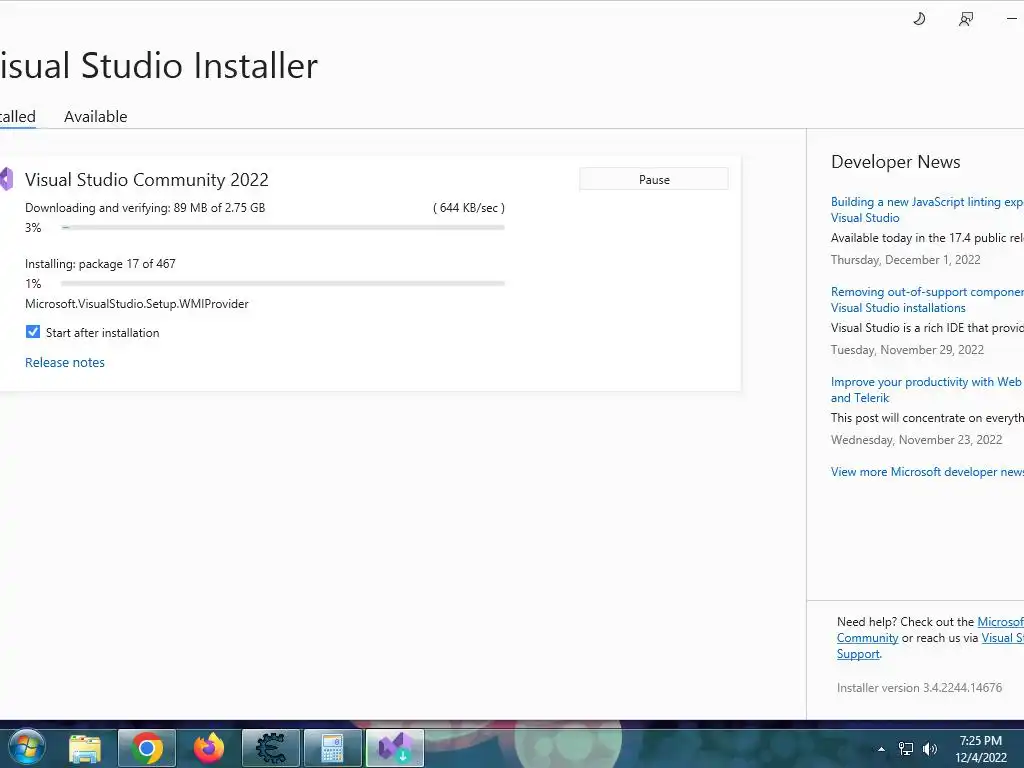
Task: Open the JavaScript linting news article
Action: [x=927, y=210]
